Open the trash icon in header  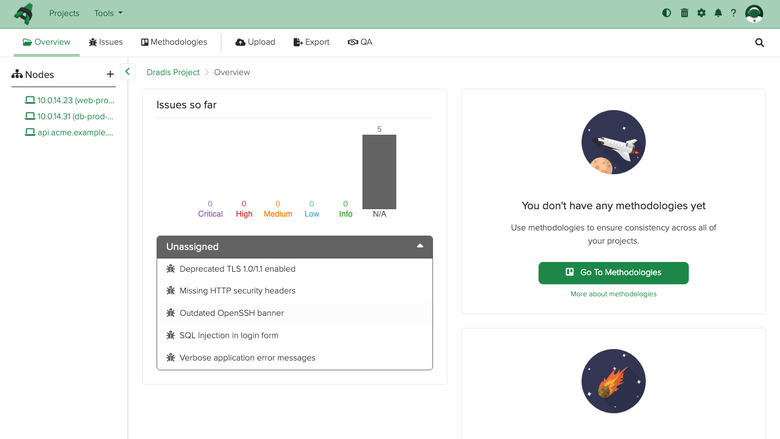684,13
